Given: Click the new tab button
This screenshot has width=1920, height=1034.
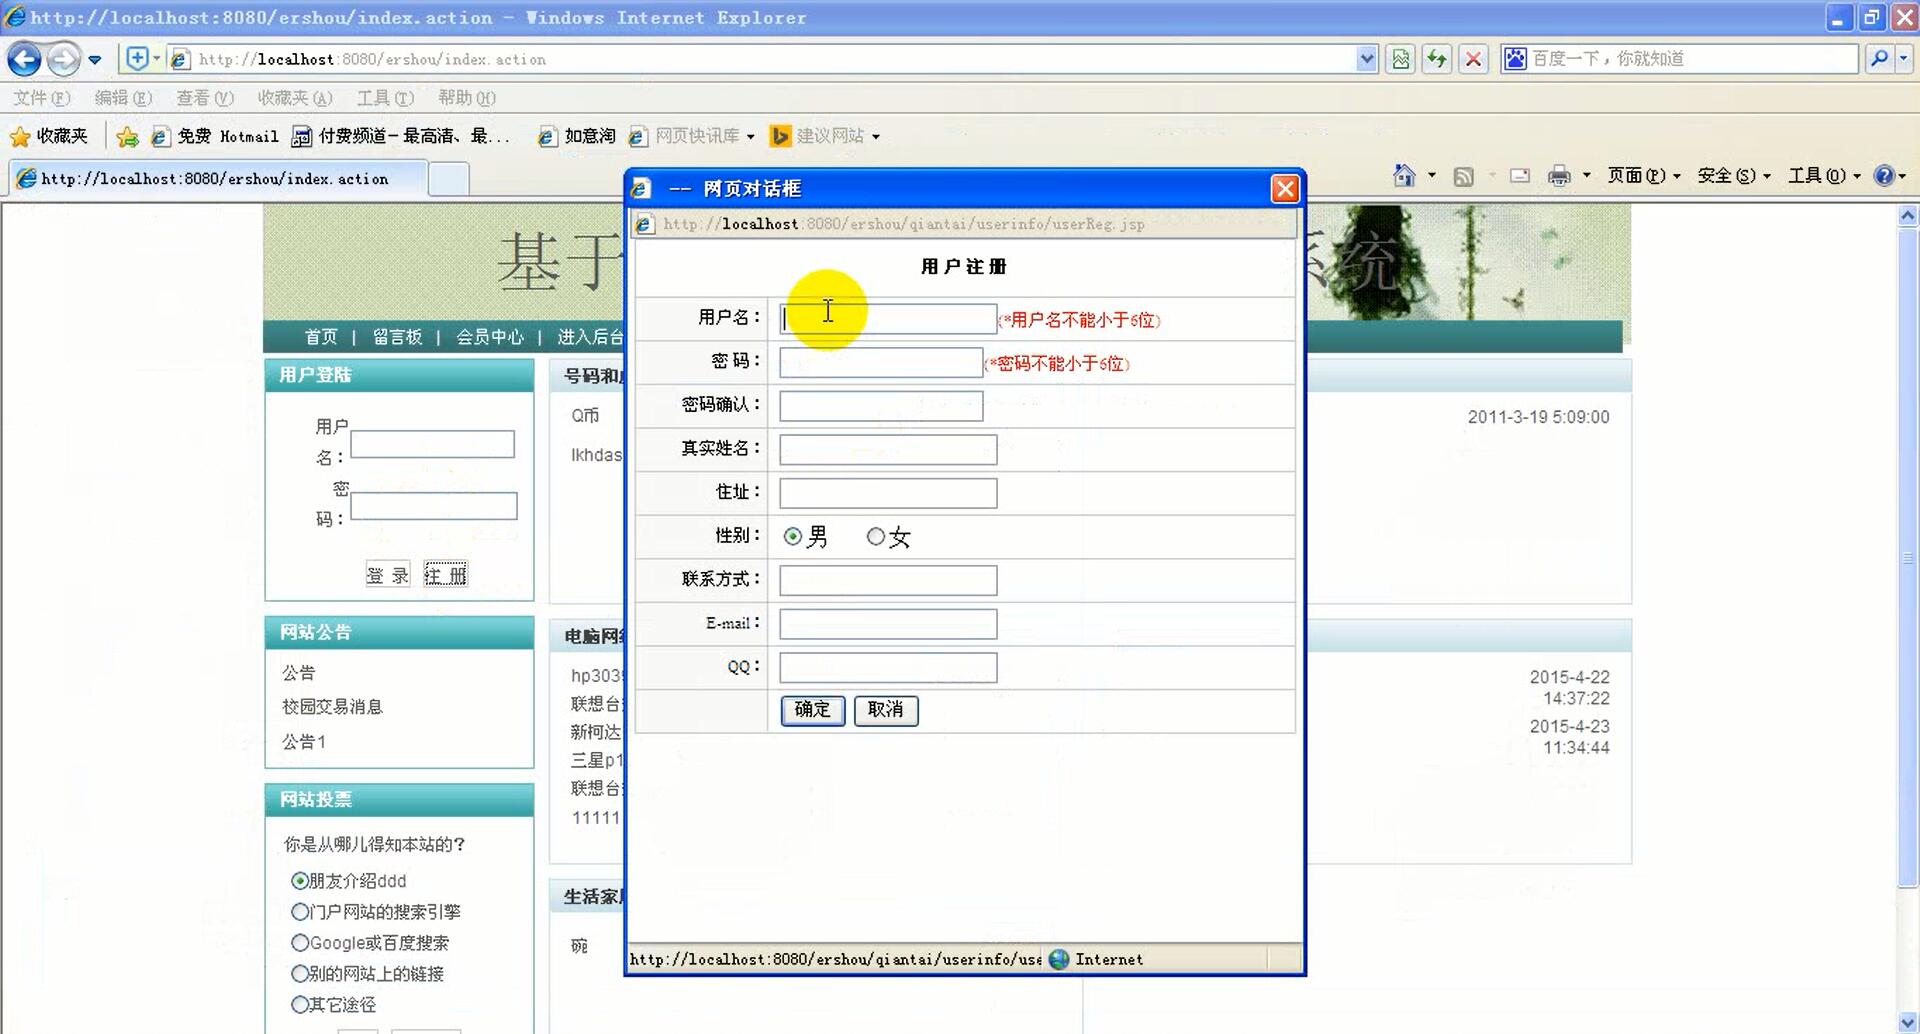Looking at the screenshot, I should point(449,179).
